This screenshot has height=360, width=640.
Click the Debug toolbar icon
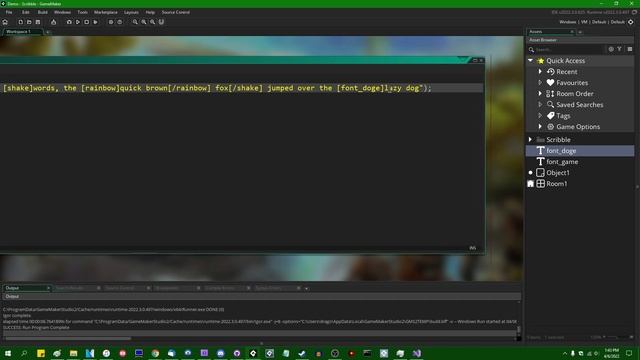69,22
